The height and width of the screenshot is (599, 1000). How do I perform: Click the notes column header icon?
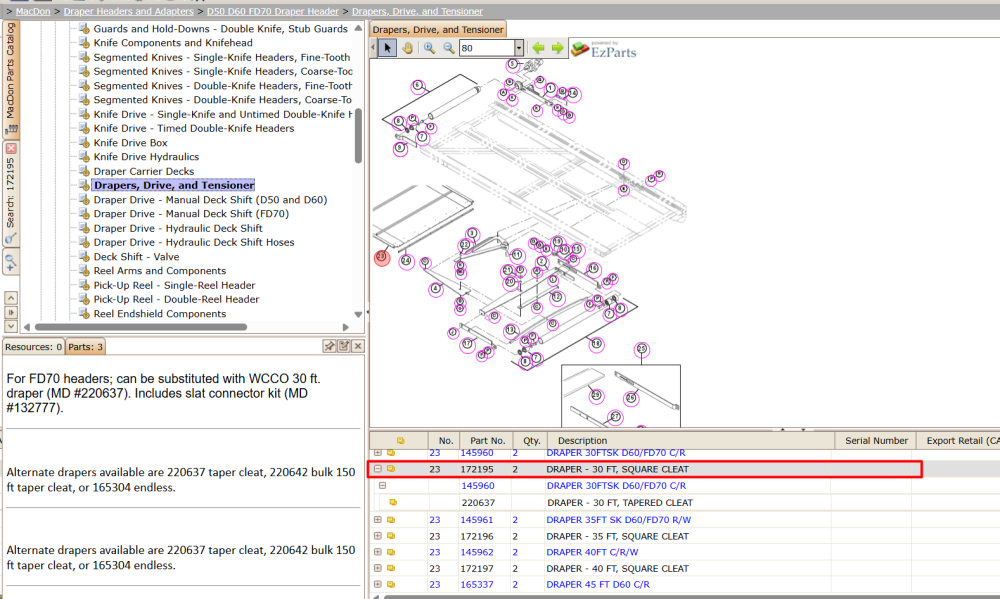coord(401,441)
